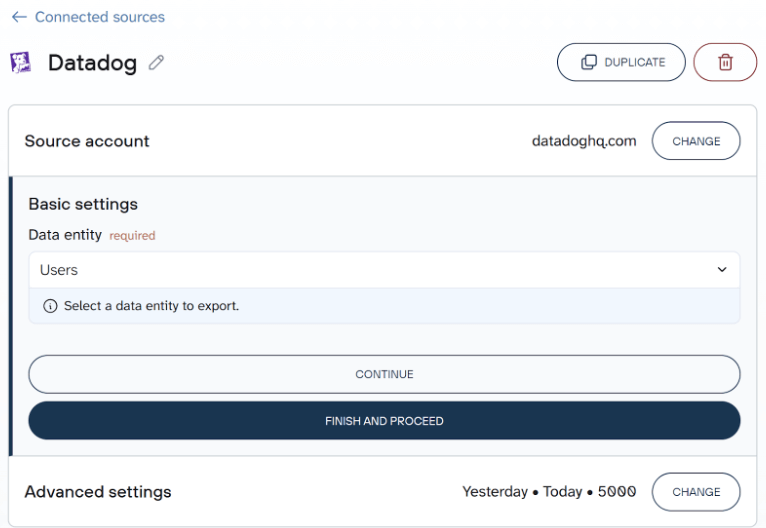
Task: Change the Advanced settings
Action: coord(696,491)
